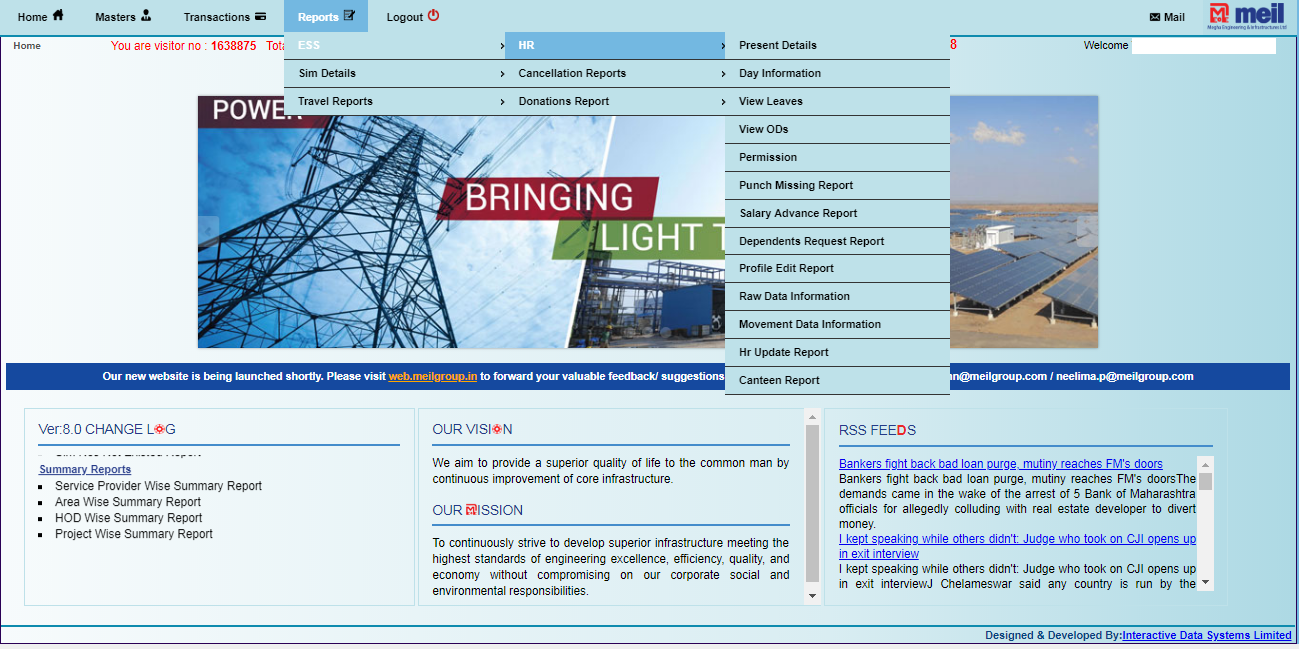
Task: Open the Punch Missing Report entry
Action: 795,185
